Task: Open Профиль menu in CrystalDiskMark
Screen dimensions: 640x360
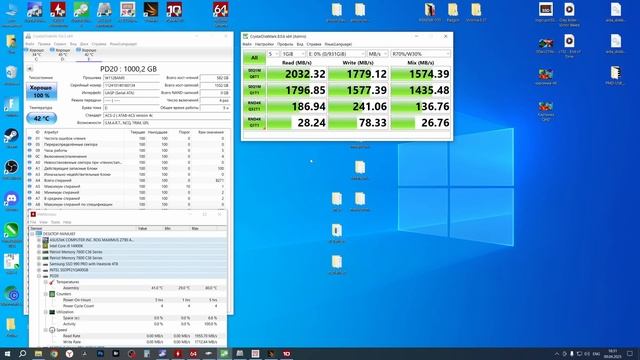Action: click(x=285, y=44)
